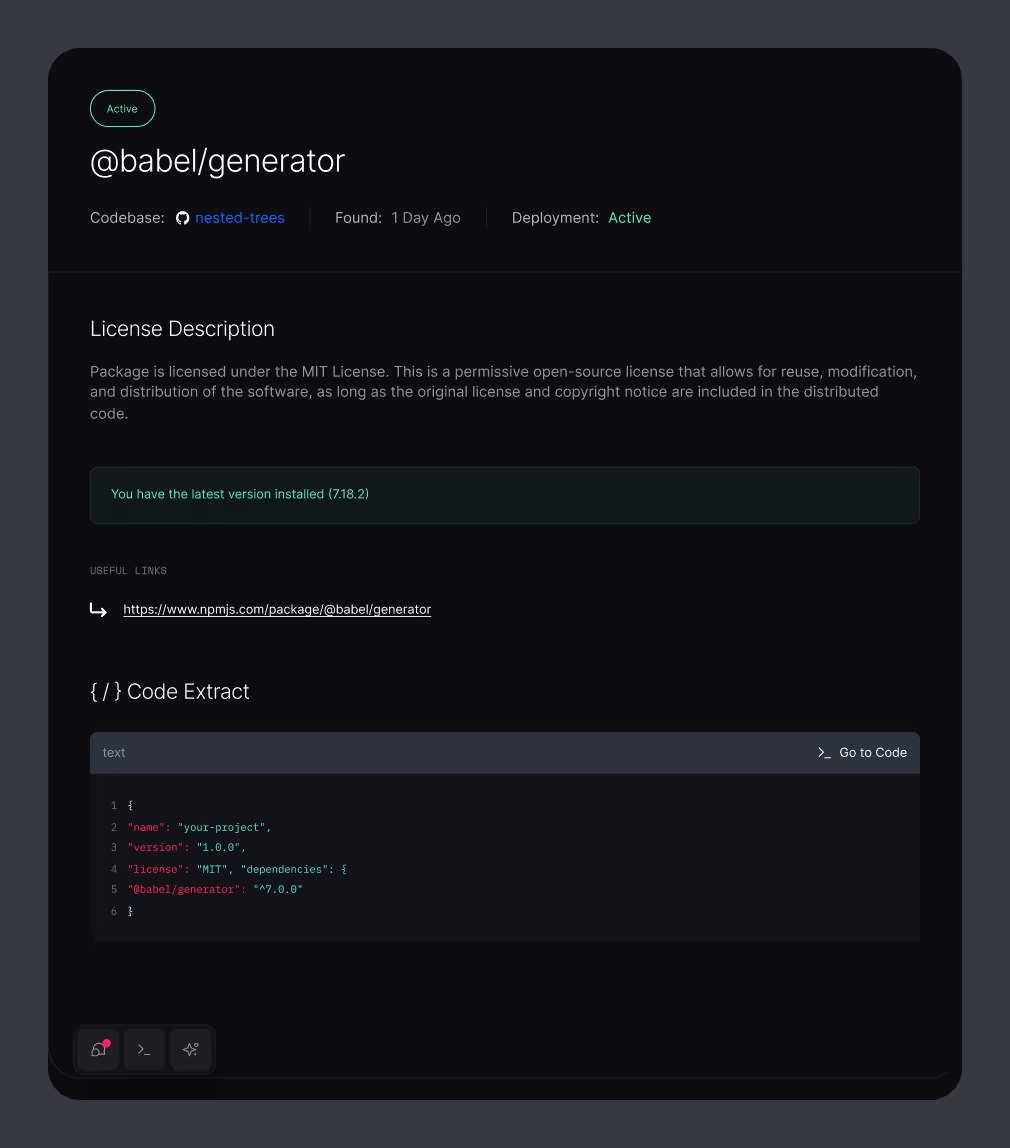Image resolution: width=1010 pixels, height=1148 pixels.
Task: Open the npmjs @babel/generator package link
Action: [277, 609]
